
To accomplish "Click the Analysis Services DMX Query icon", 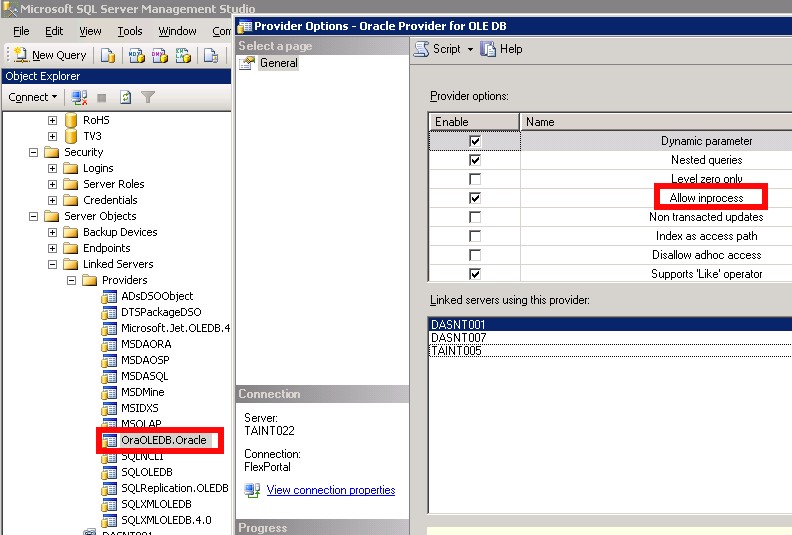I will (160, 55).
